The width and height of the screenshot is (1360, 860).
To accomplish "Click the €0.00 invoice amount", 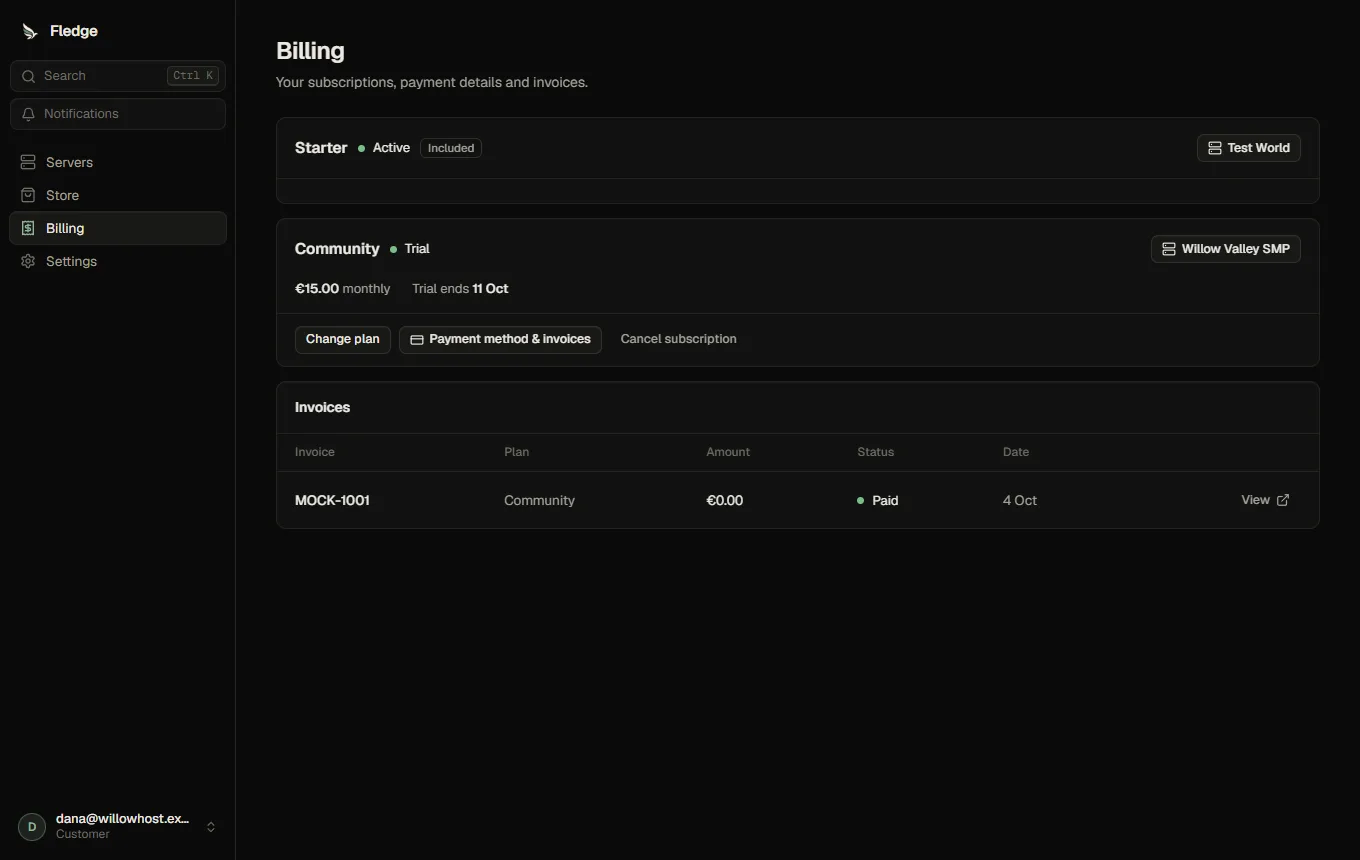I will coord(725,500).
